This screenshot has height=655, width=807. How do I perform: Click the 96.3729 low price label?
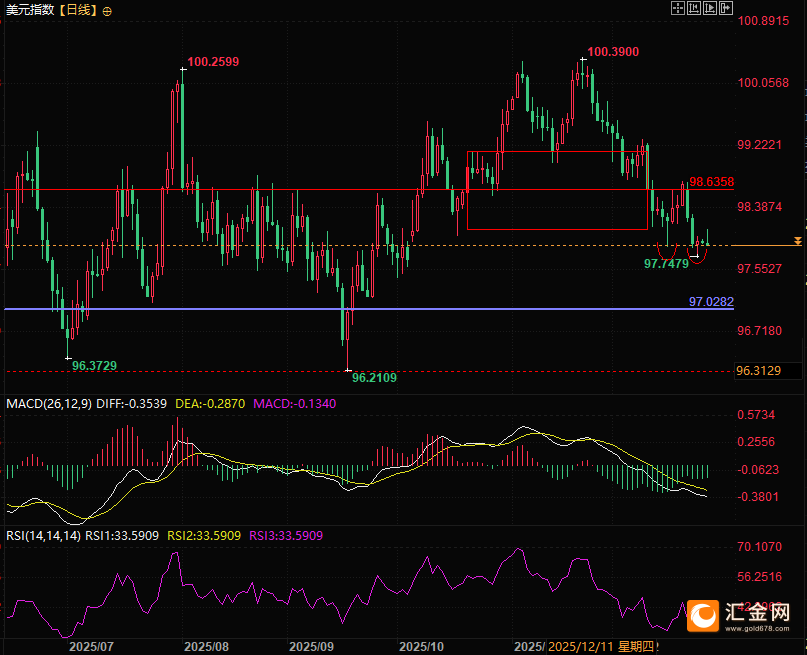click(94, 366)
